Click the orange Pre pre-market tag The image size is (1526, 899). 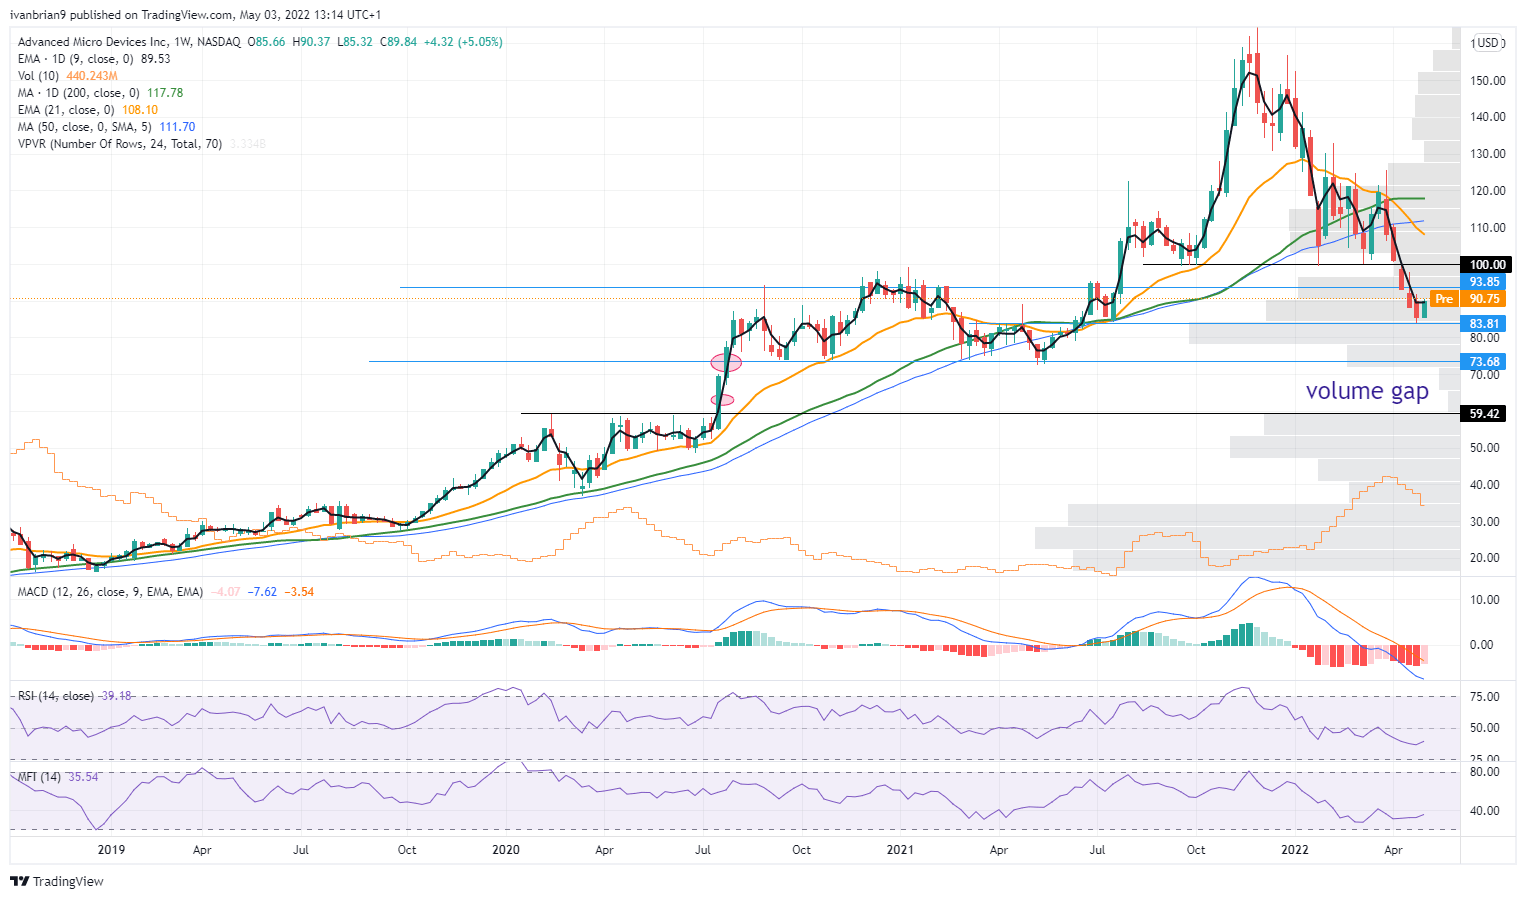coord(1444,299)
